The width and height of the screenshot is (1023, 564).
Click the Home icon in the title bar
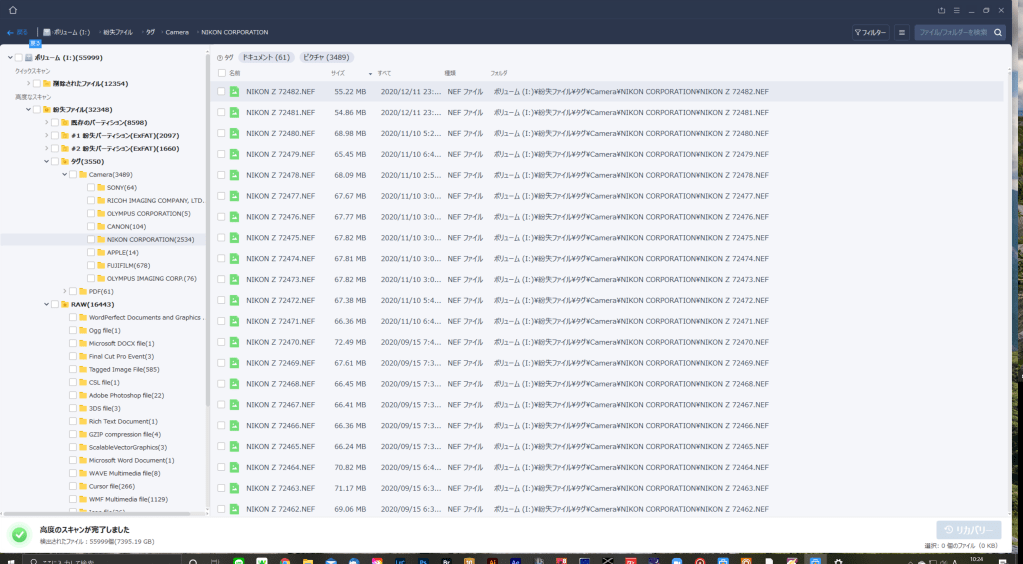tap(13, 10)
